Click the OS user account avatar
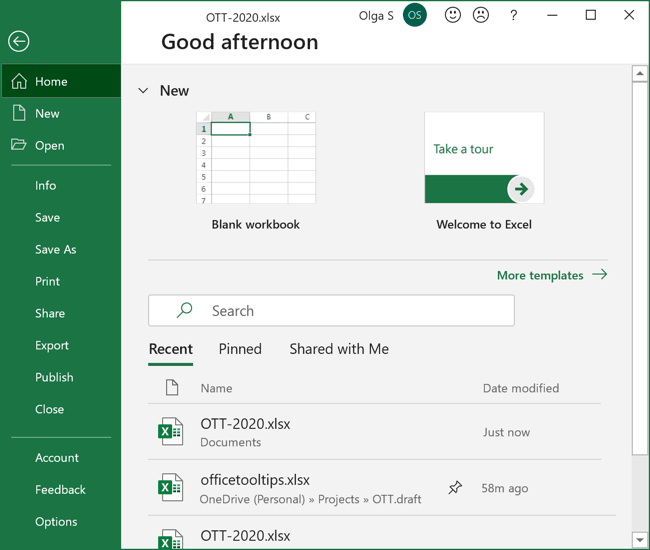650x550 pixels. pyautogui.click(x=414, y=16)
